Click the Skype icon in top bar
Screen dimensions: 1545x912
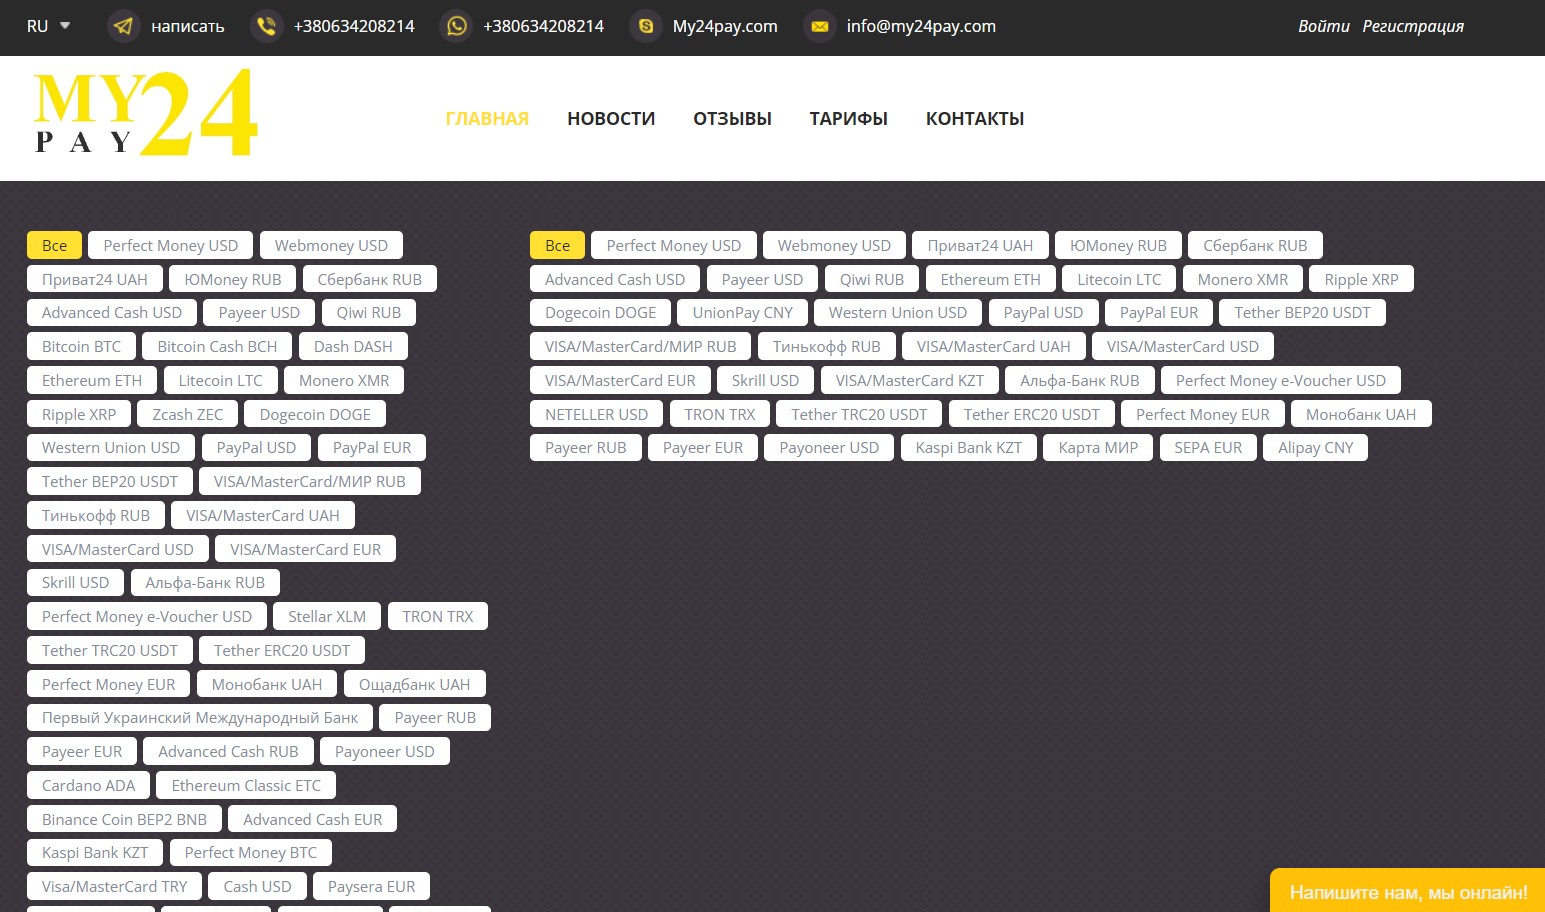point(646,26)
